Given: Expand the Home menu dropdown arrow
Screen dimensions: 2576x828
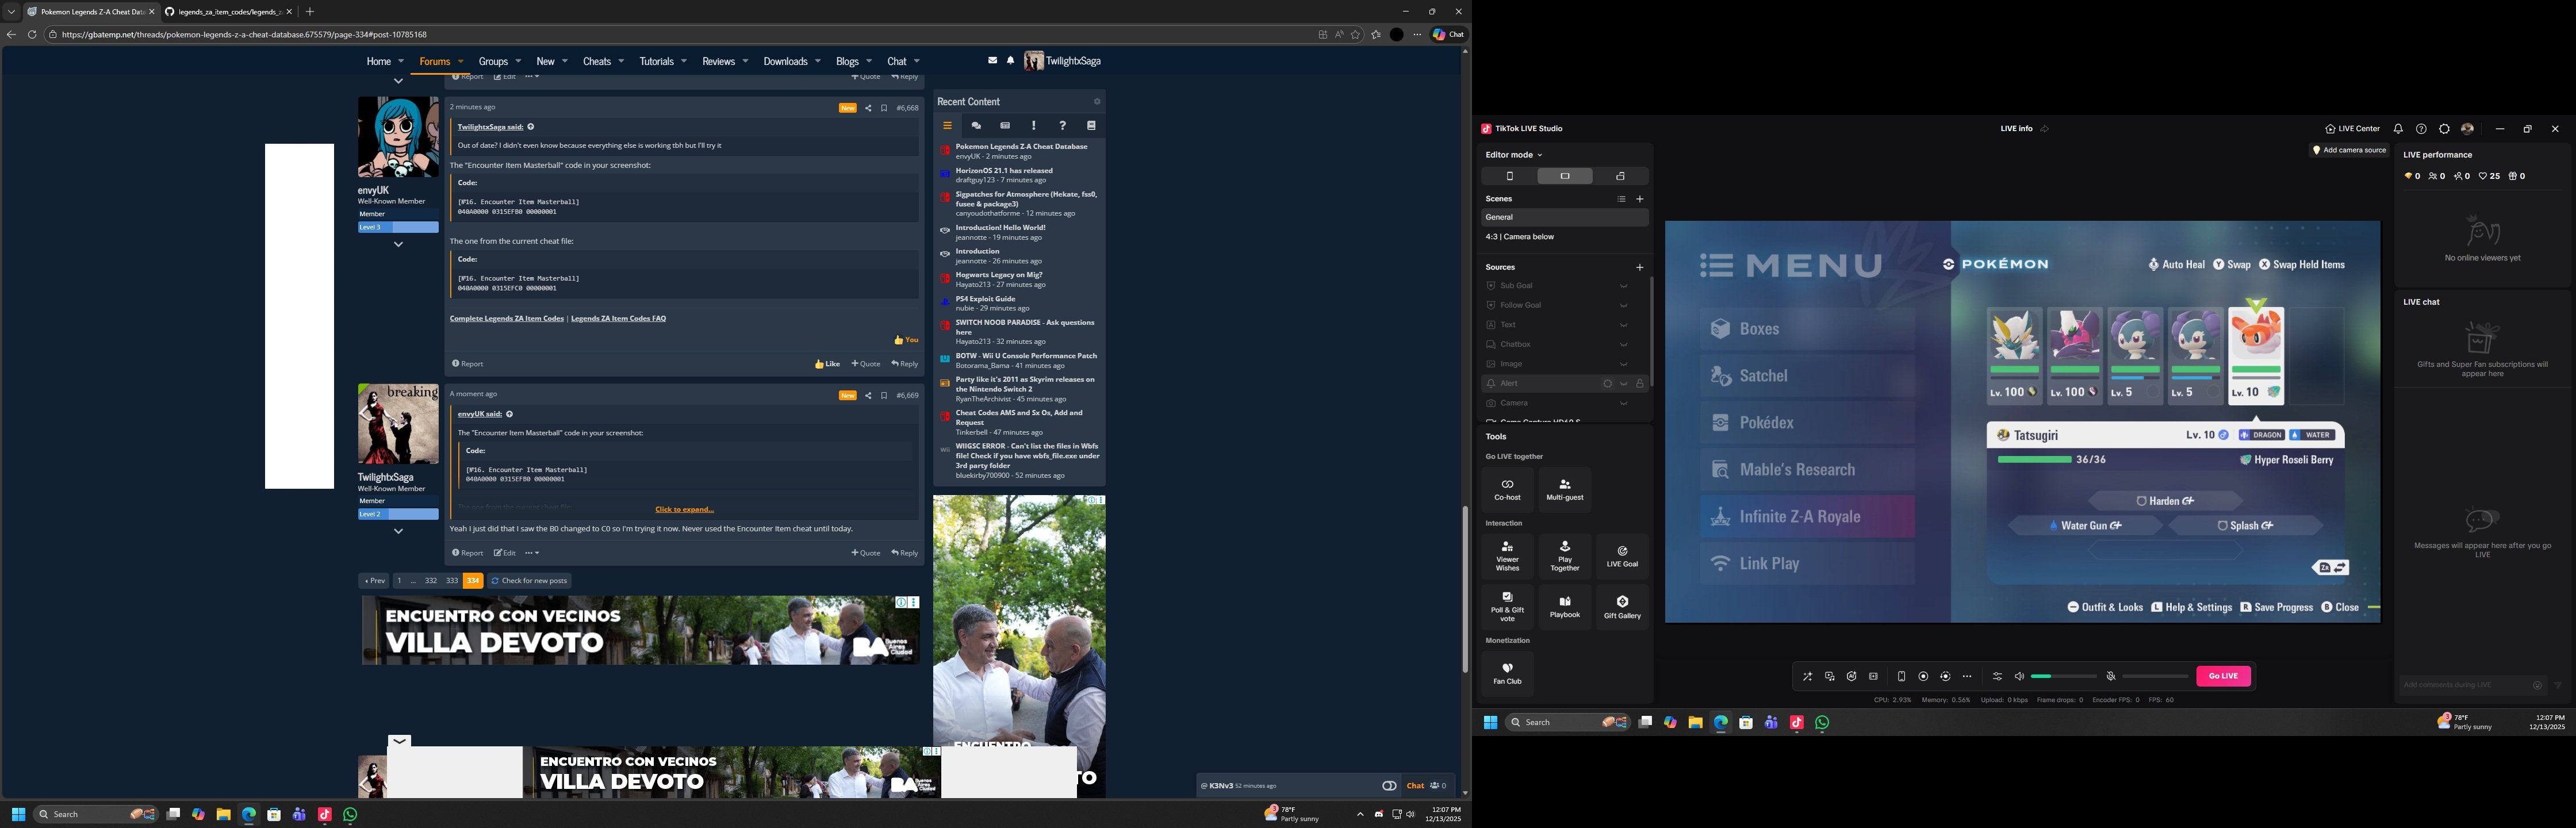Looking at the screenshot, I should [x=401, y=61].
